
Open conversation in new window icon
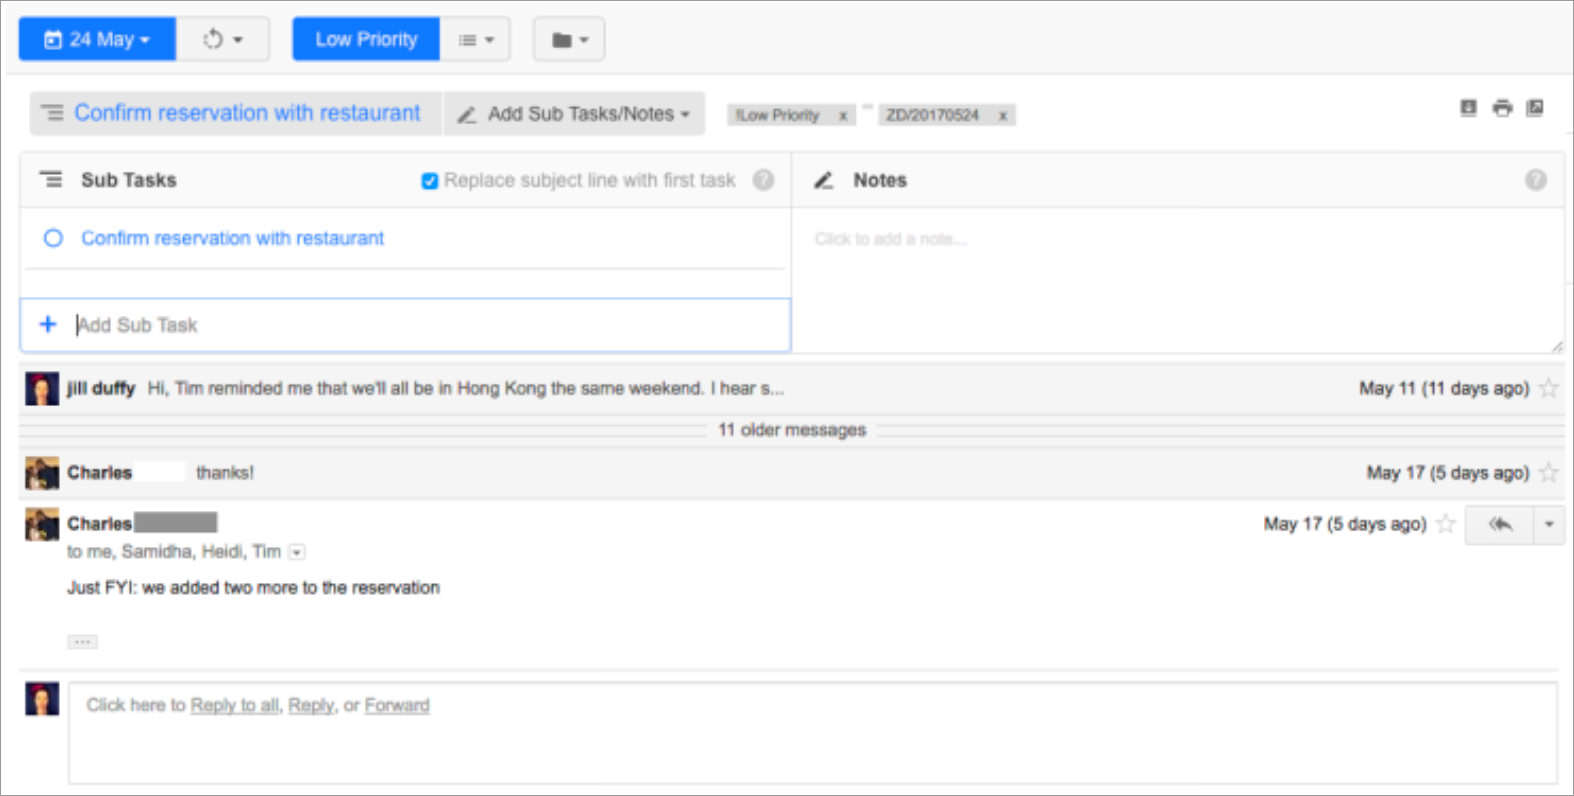[x=1535, y=108]
